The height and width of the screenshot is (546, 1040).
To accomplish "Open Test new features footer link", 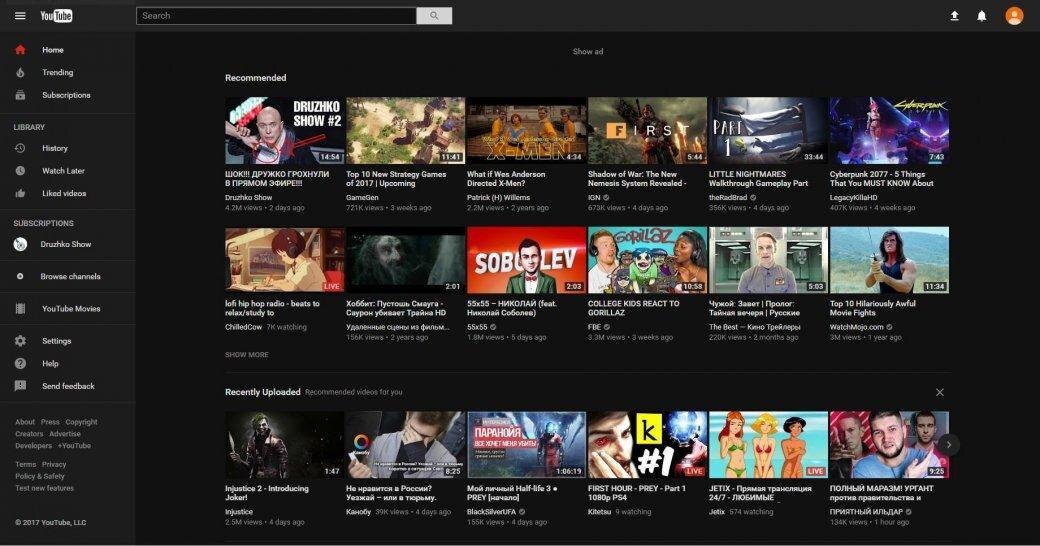I will (x=44, y=488).
